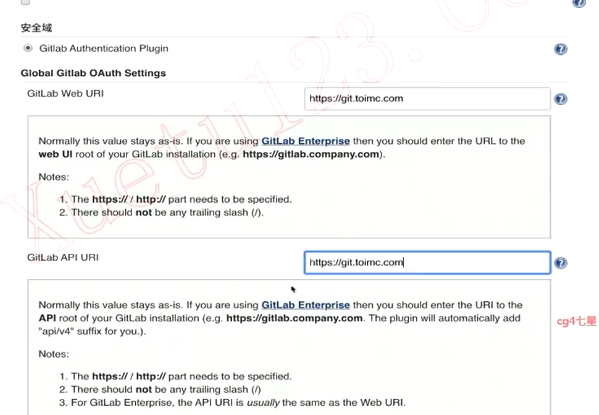Viewport: 599px width, 415px height.
Task: Open GitLab Enterprise link in API URI help
Action: [305, 305]
